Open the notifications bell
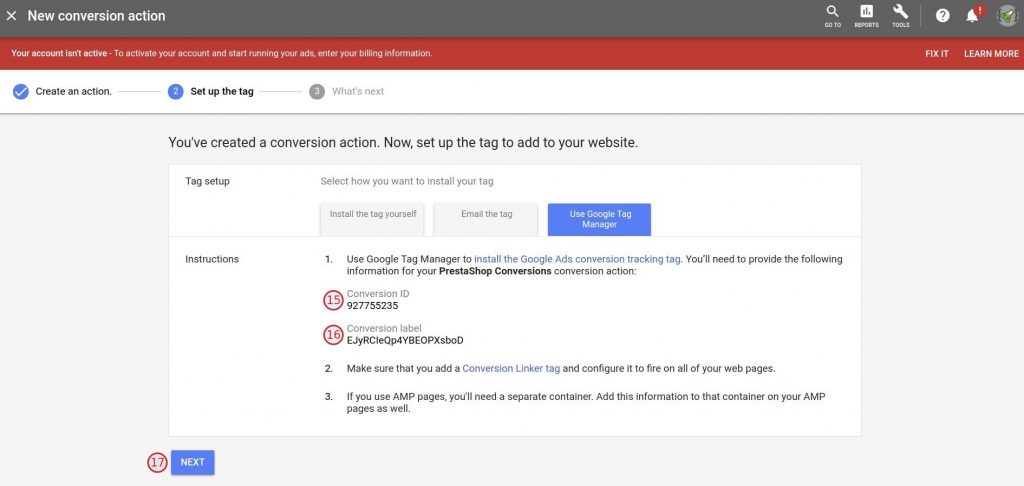1024x486 pixels. (972, 16)
